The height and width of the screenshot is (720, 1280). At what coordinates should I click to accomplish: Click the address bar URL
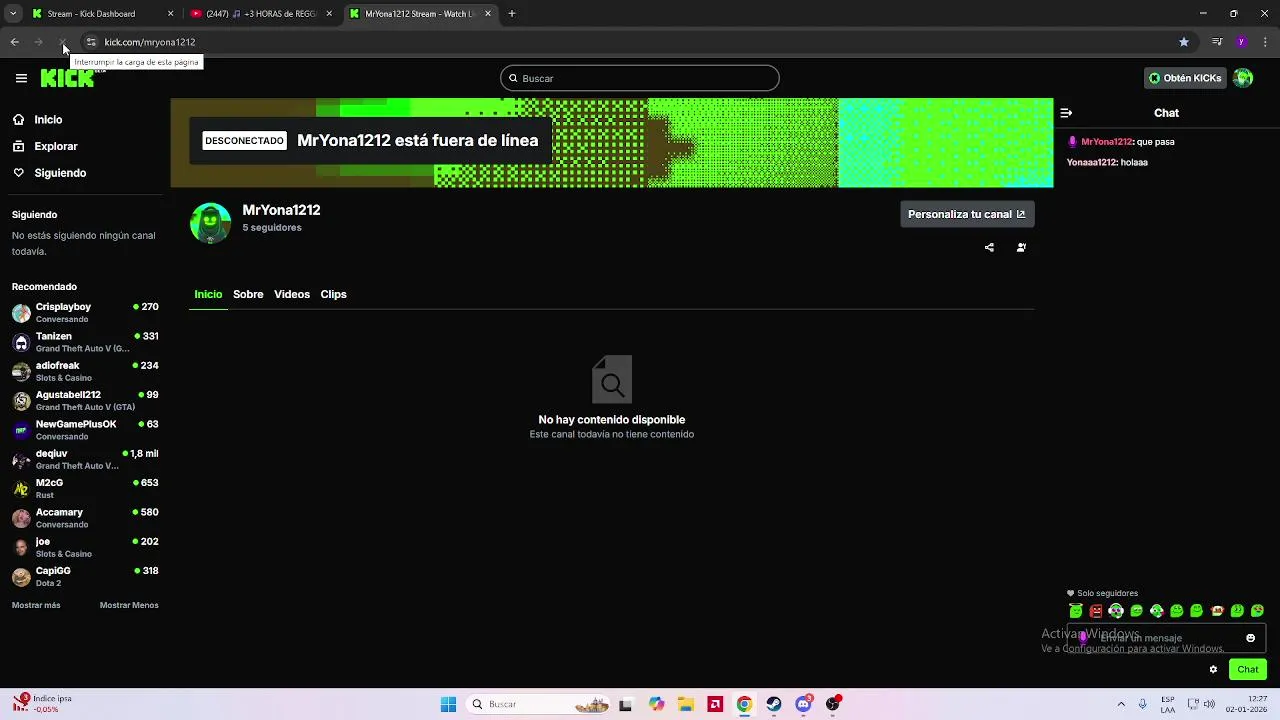[x=150, y=42]
